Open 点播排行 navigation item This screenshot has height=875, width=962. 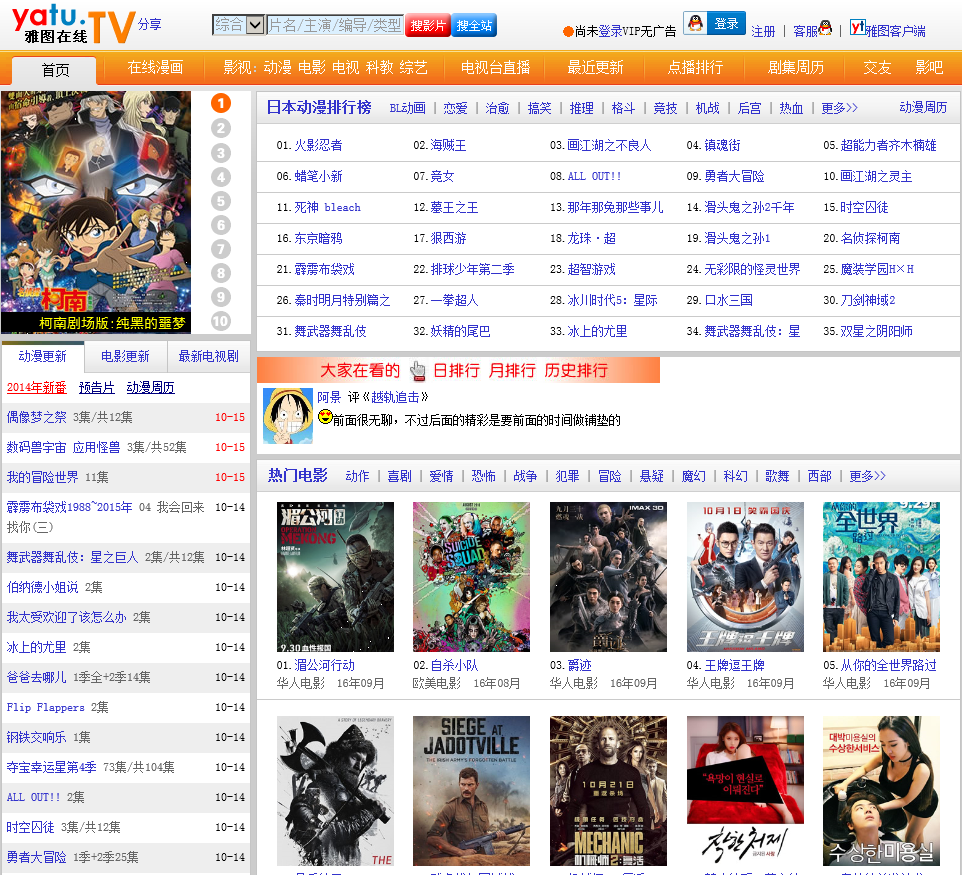click(x=695, y=67)
